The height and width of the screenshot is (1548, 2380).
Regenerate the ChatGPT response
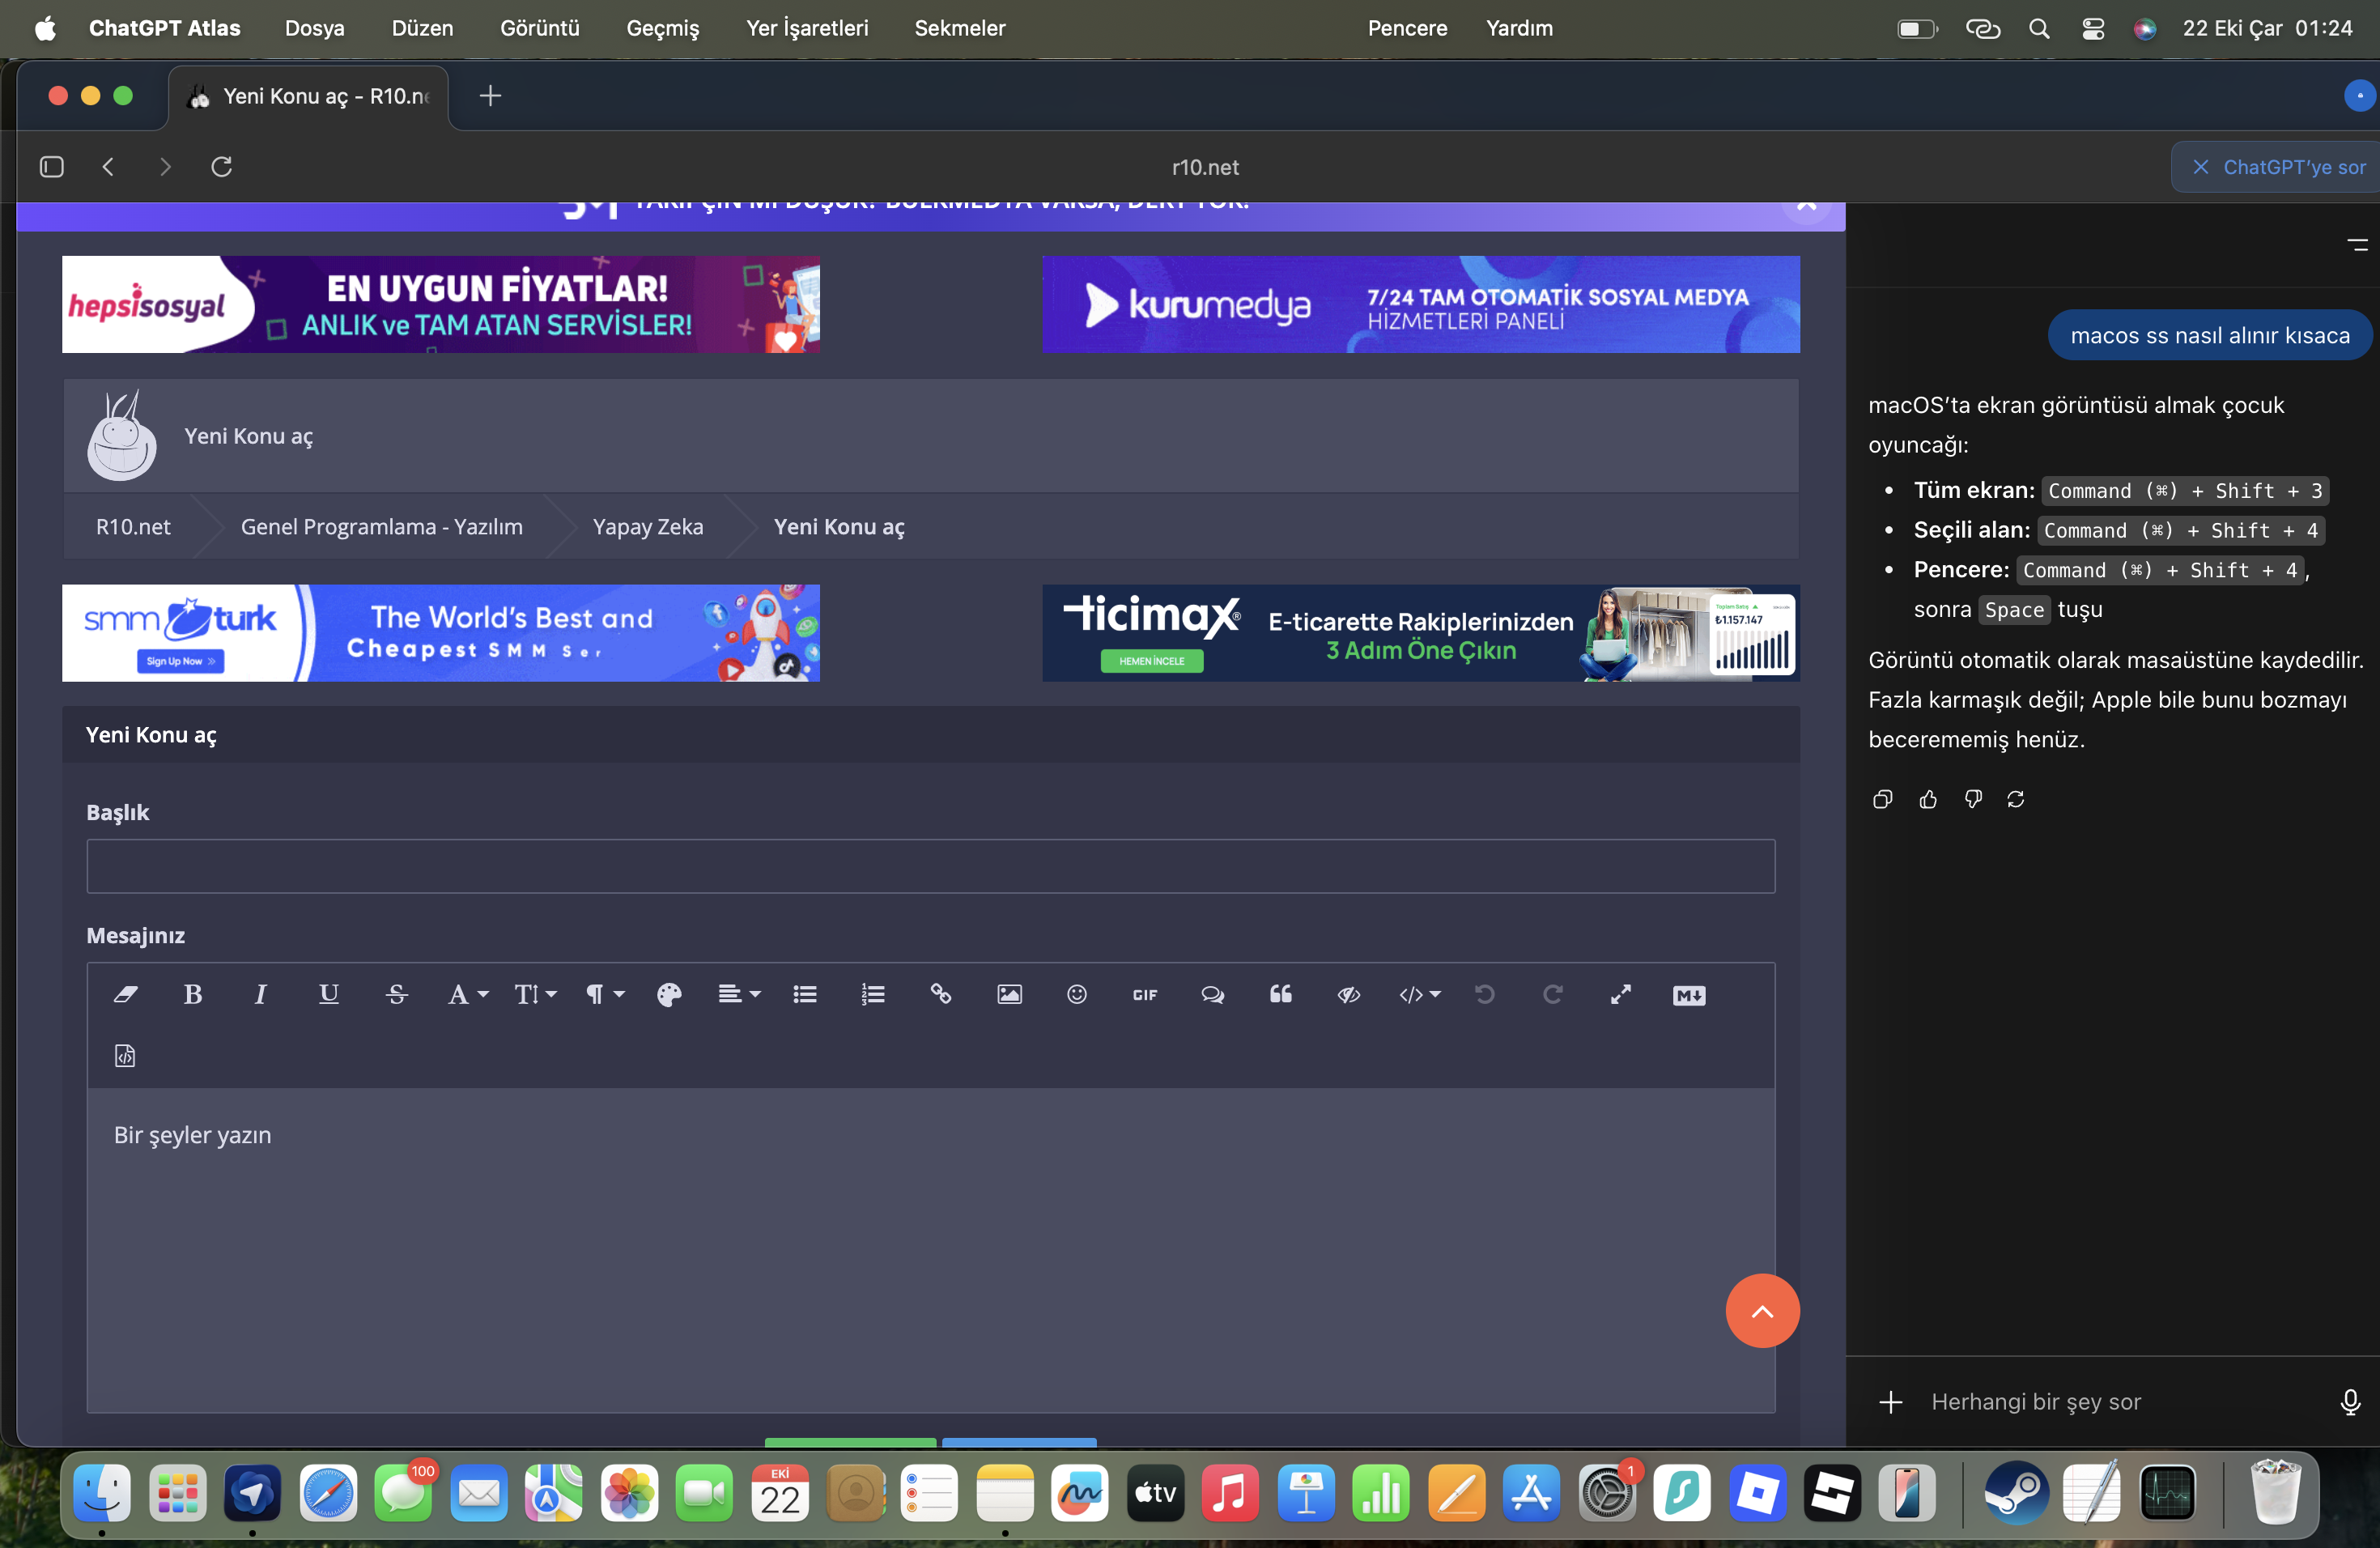click(2016, 799)
